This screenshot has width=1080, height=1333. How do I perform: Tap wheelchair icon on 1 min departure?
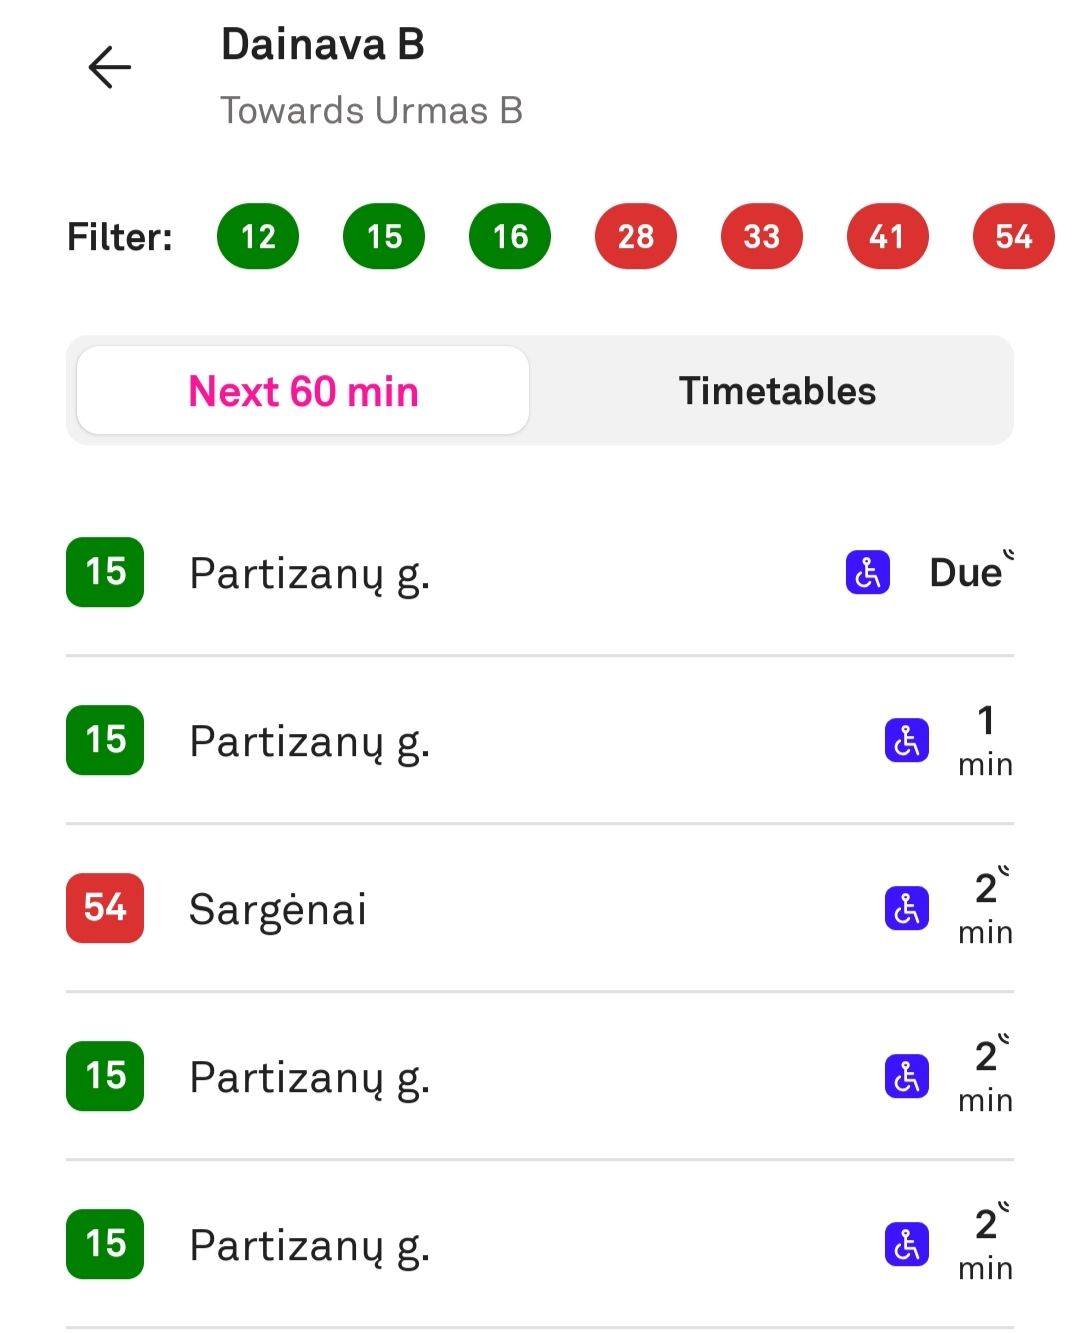click(x=907, y=741)
